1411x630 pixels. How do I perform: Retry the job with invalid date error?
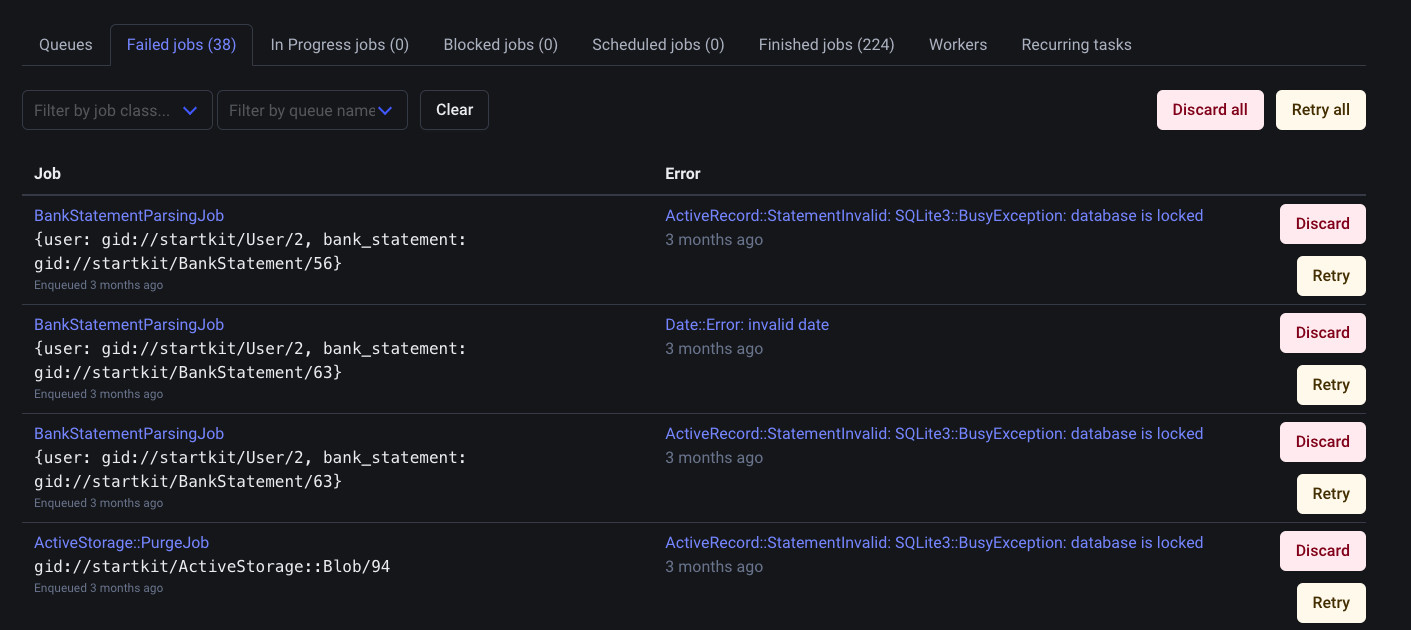[1330, 385]
